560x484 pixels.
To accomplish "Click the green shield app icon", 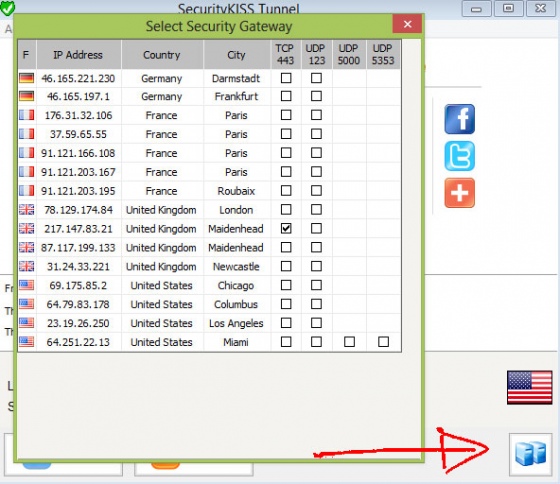I will 7,8.
